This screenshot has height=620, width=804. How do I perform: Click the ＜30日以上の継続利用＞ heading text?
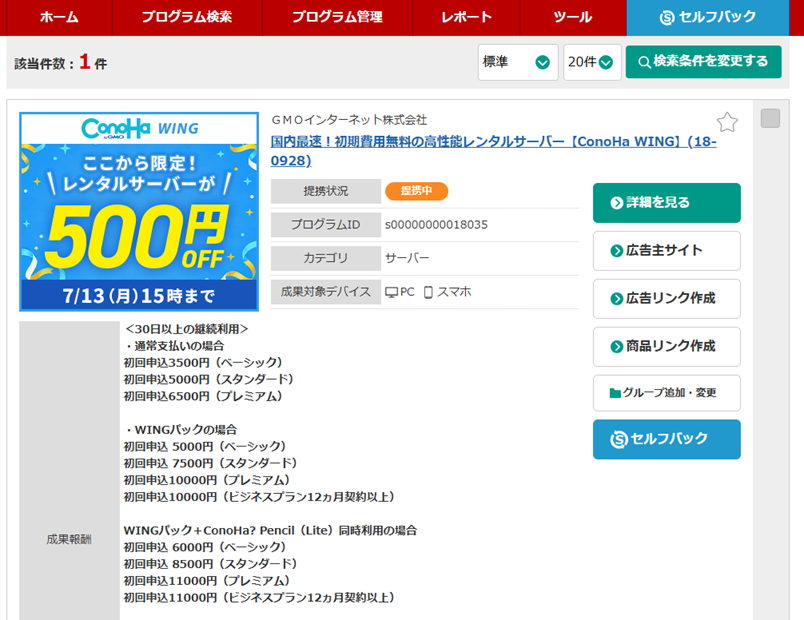[186, 329]
